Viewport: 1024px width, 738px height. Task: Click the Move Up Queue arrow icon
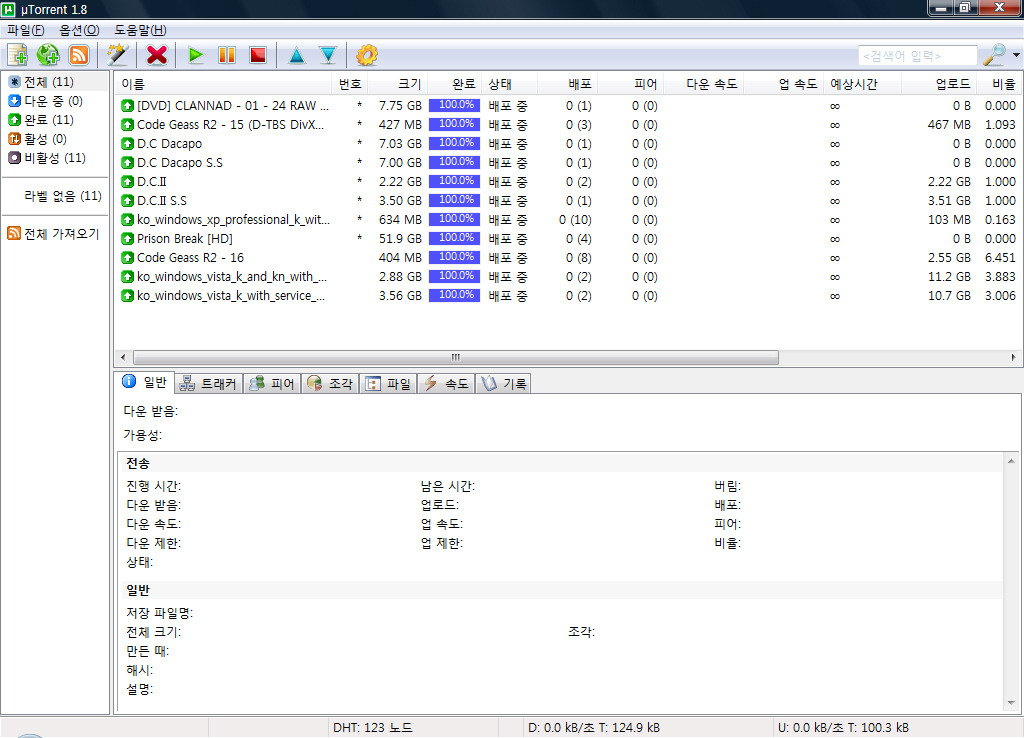pyautogui.click(x=296, y=56)
